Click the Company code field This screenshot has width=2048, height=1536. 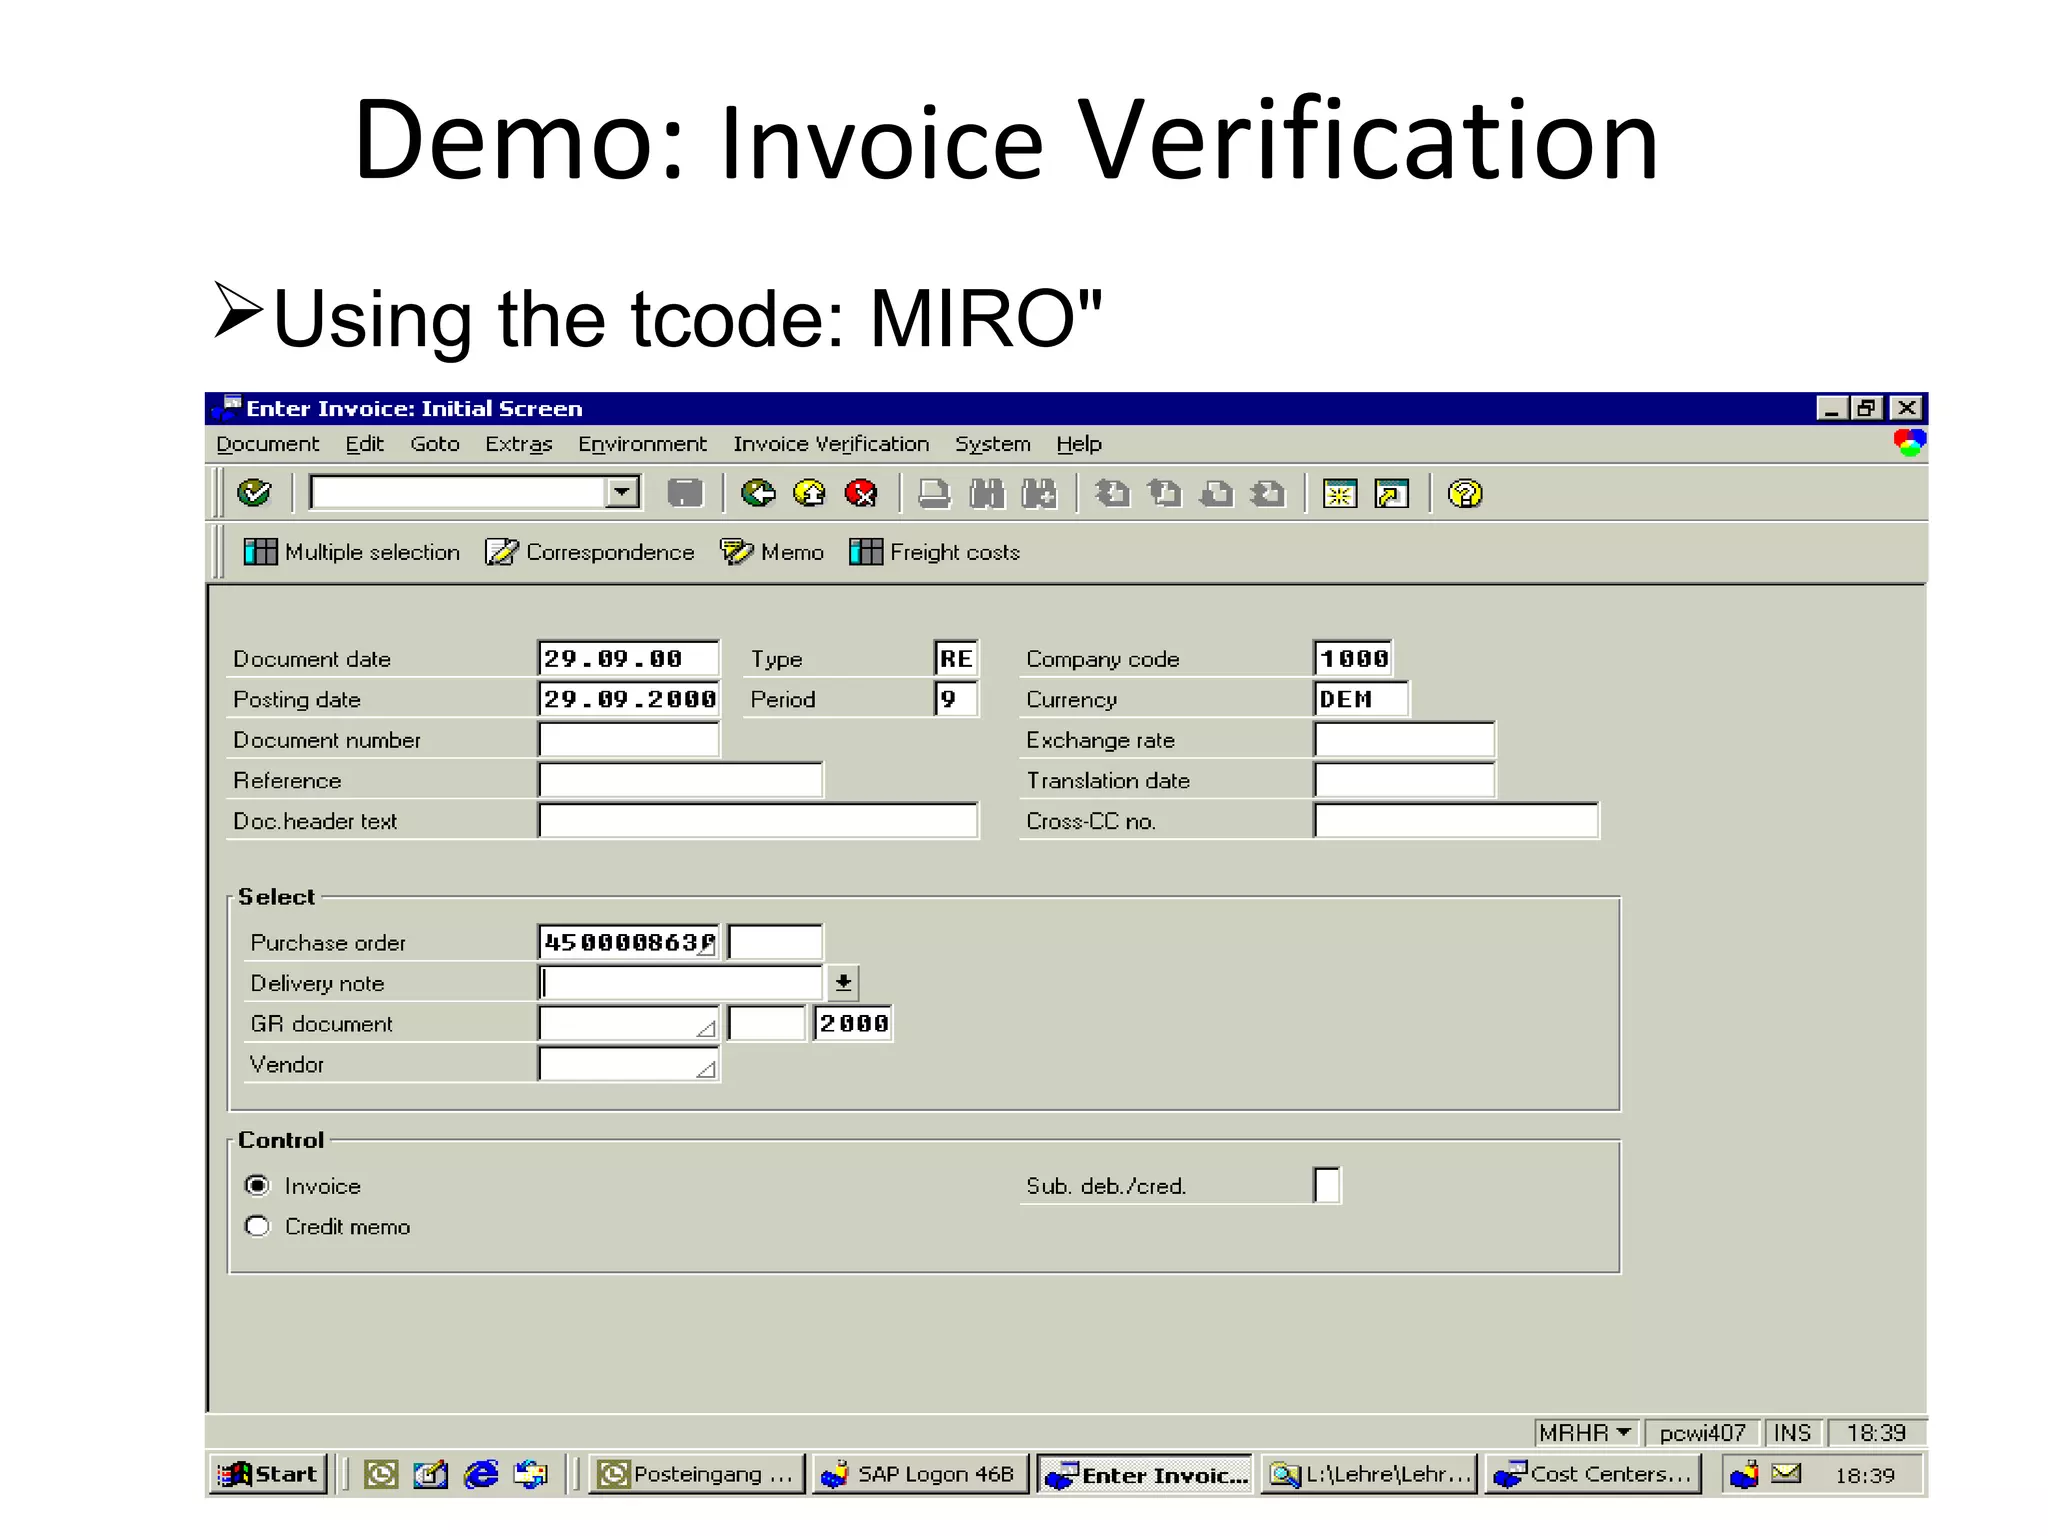[x=1353, y=659]
